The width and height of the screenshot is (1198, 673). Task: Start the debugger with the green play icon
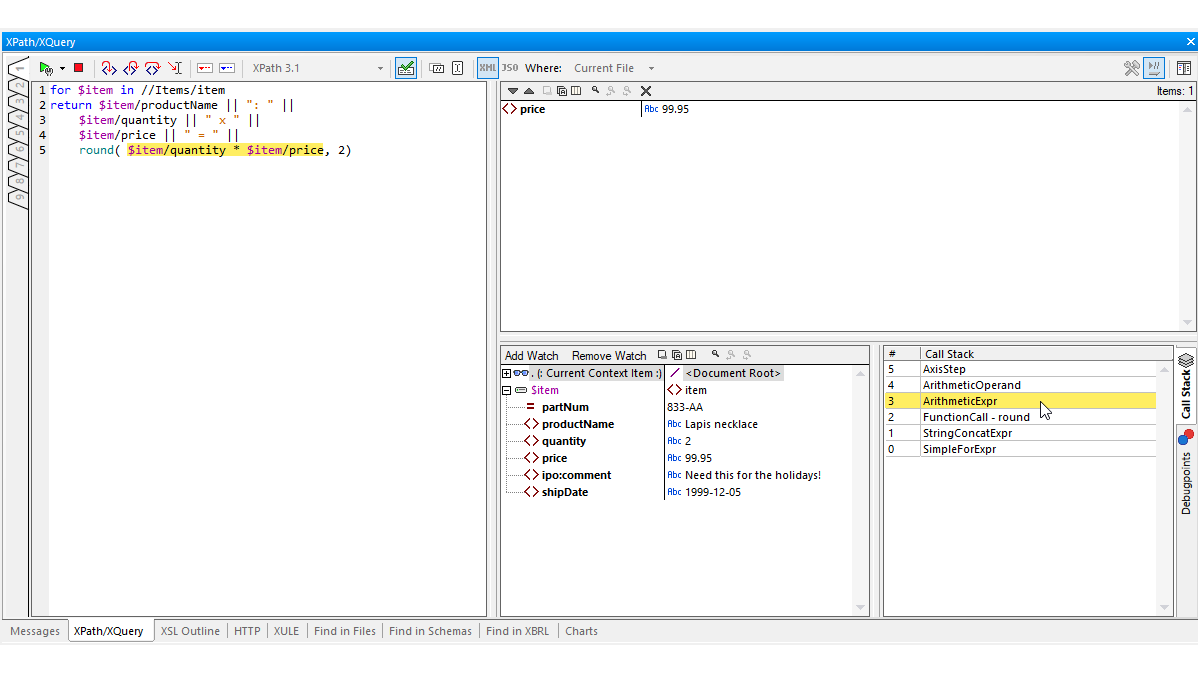click(46, 67)
